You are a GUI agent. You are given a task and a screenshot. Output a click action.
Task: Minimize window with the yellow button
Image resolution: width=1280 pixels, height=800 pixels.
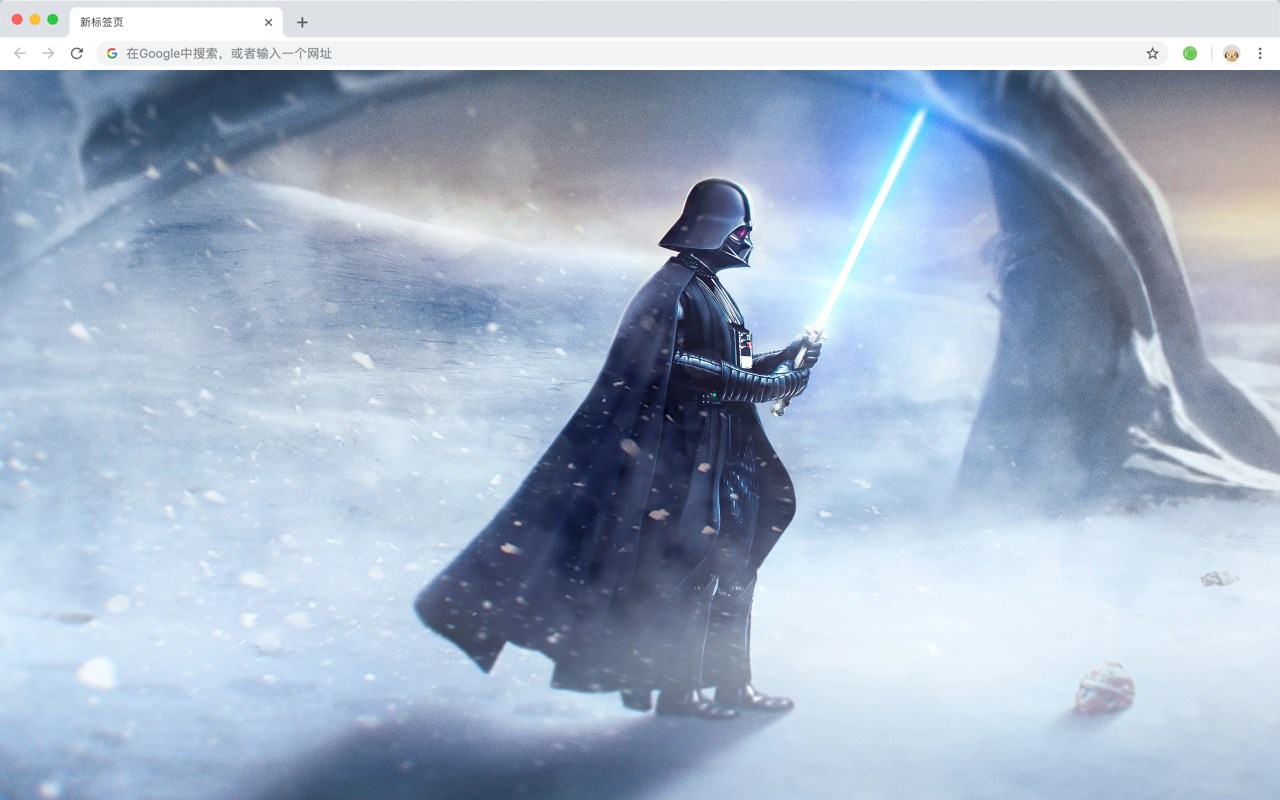coord(35,19)
